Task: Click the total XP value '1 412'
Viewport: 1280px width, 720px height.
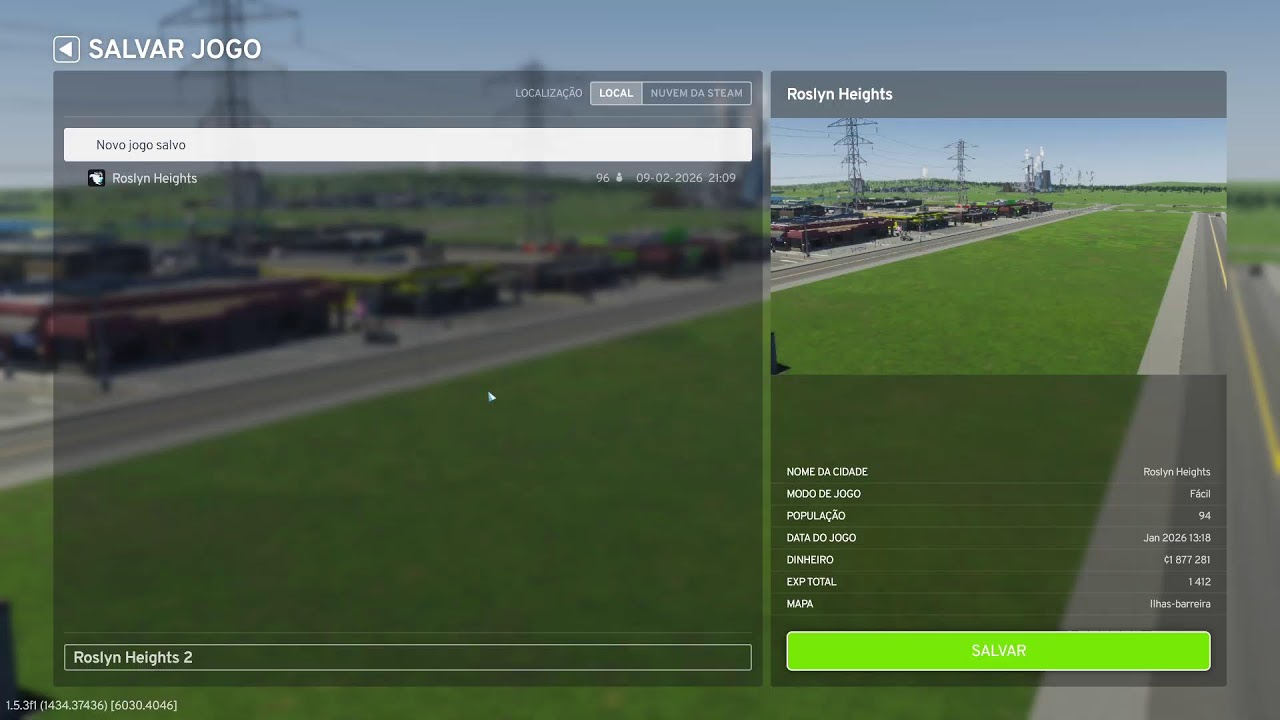Action: pyautogui.click(x=1199, y=582)
